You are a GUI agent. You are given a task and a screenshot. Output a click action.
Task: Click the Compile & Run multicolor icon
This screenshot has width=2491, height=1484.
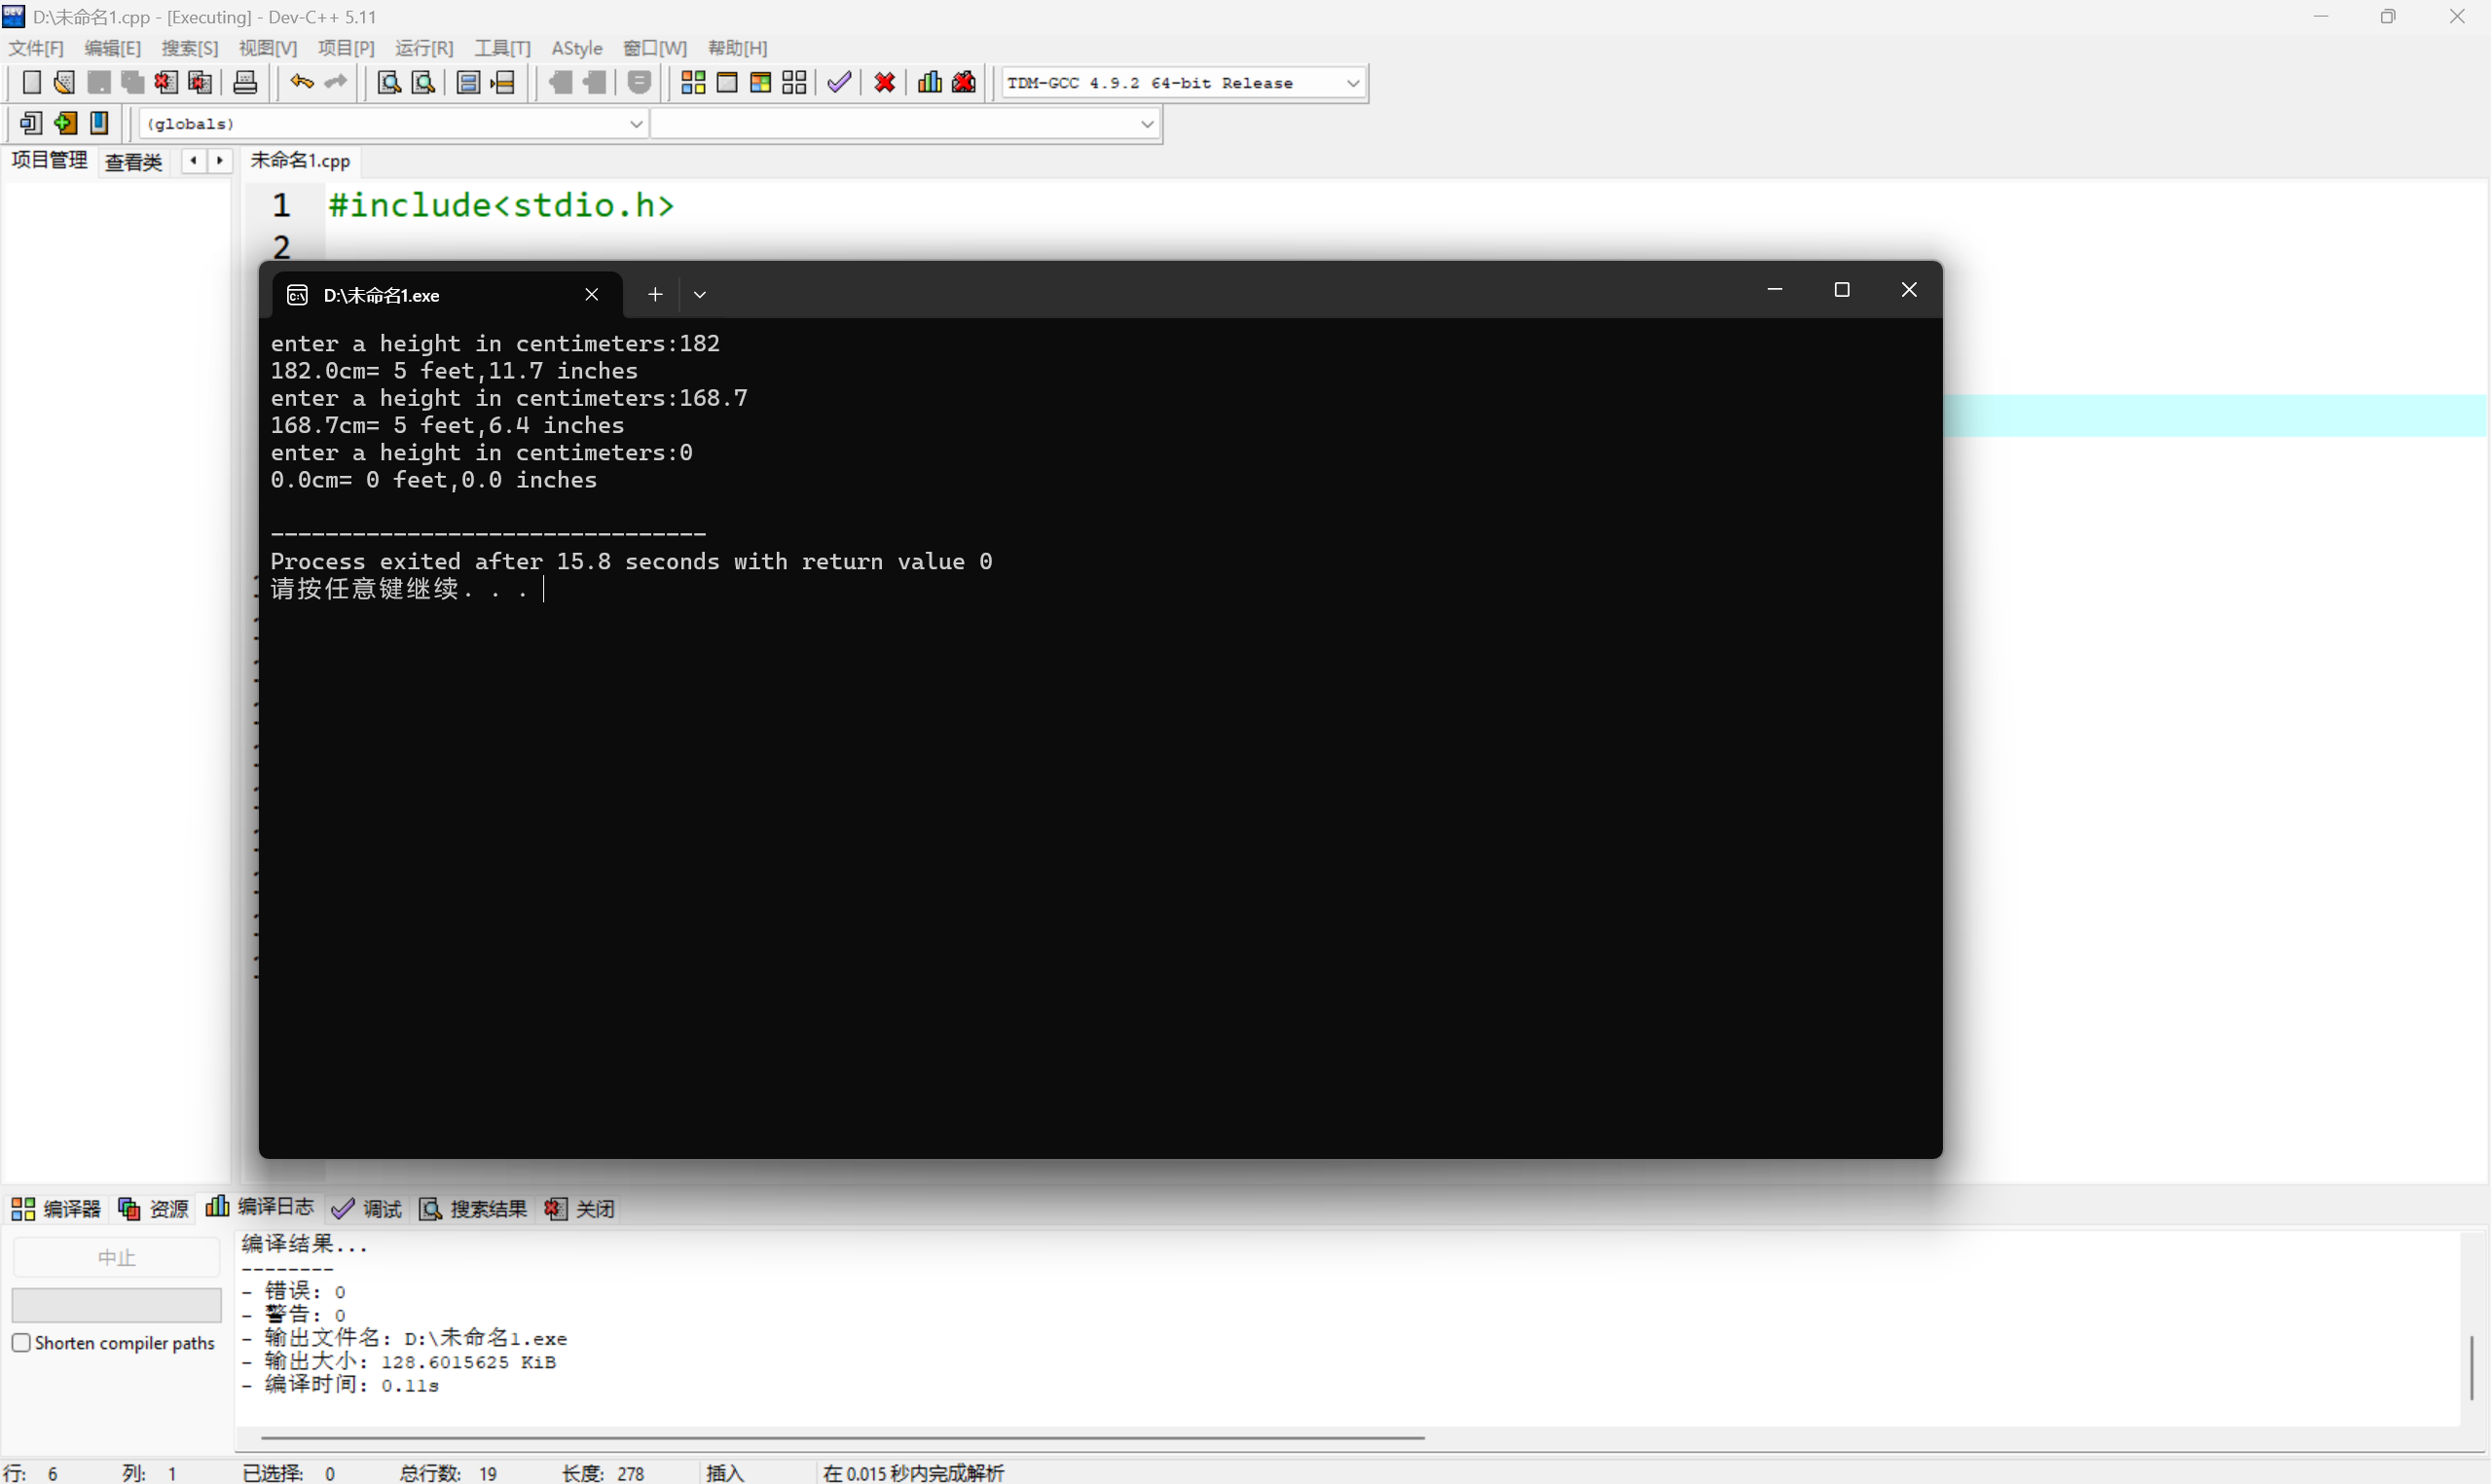[760, 83]
